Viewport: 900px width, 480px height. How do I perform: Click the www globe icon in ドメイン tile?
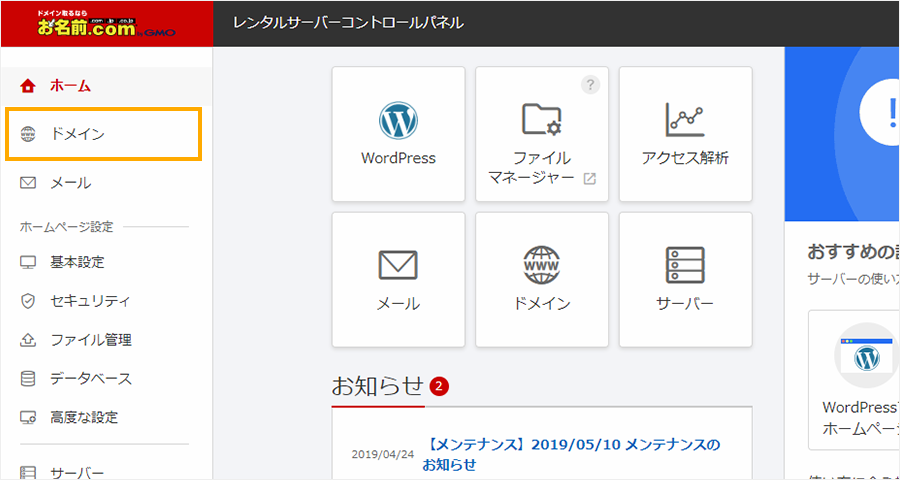[542, 265]
